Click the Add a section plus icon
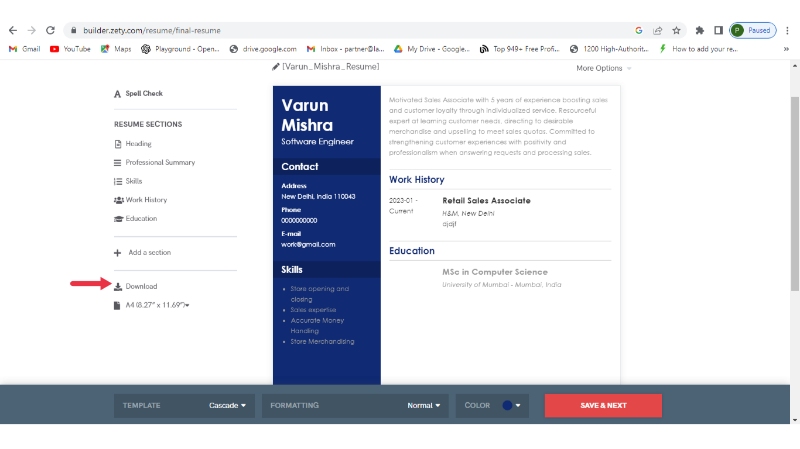 tap(118, 253)
